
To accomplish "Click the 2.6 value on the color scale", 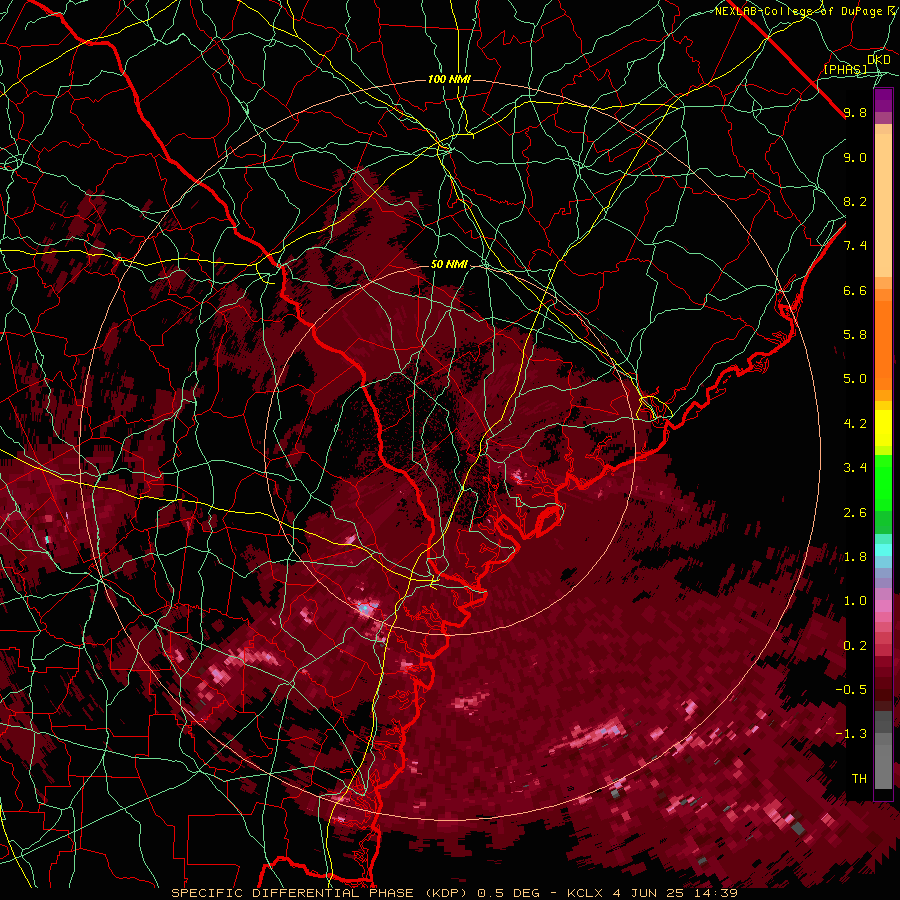I will (x=855, y=513).
